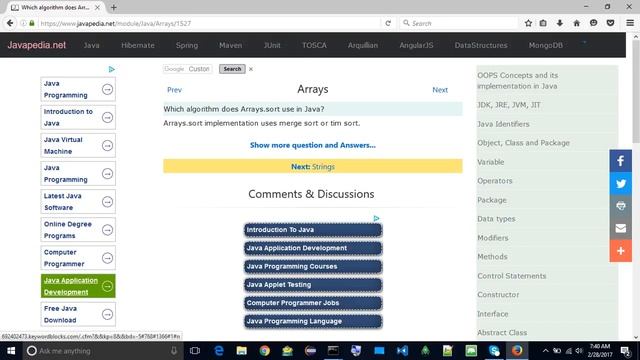This screenshot has width=640, height=360.
Task: Open Show more question and Answers link
Action: (313, 145)
